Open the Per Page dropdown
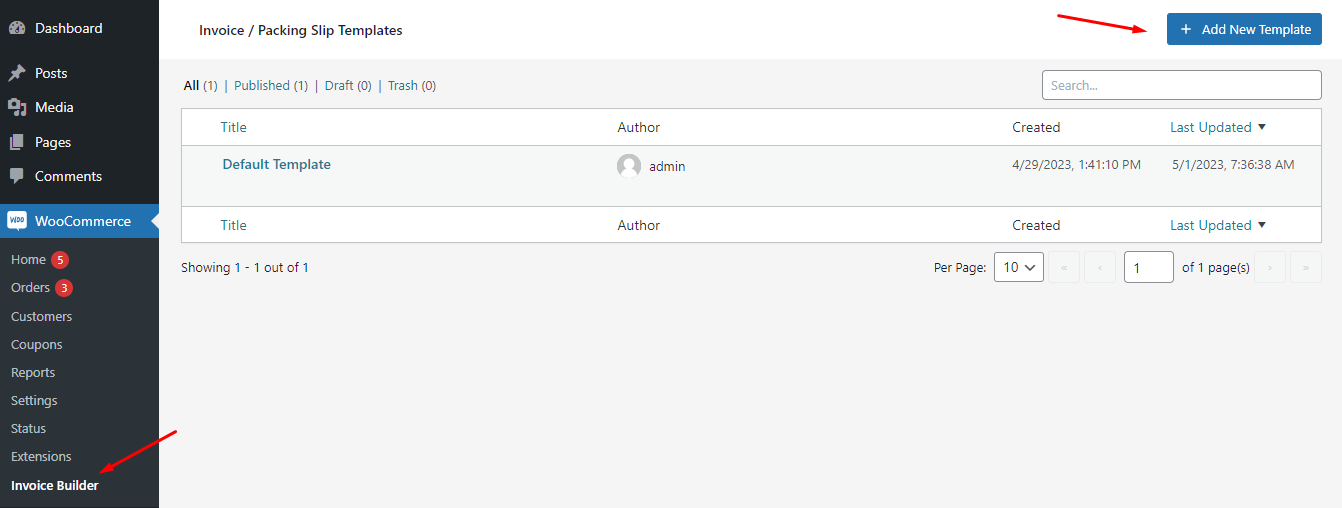 coord(1019,267)
